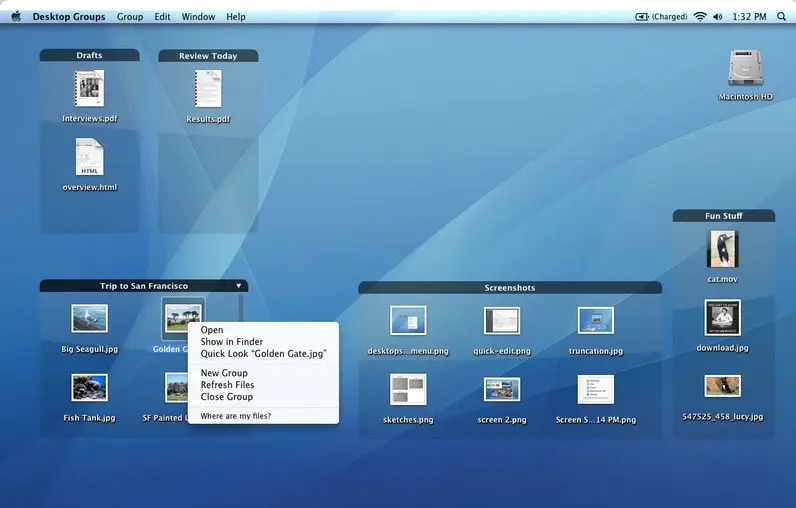Image resolution: width=796 pixels, height=508 pixels.
Task: Select the SF Painted Ladies thumbnail
Action: click(x=176, y=387)
